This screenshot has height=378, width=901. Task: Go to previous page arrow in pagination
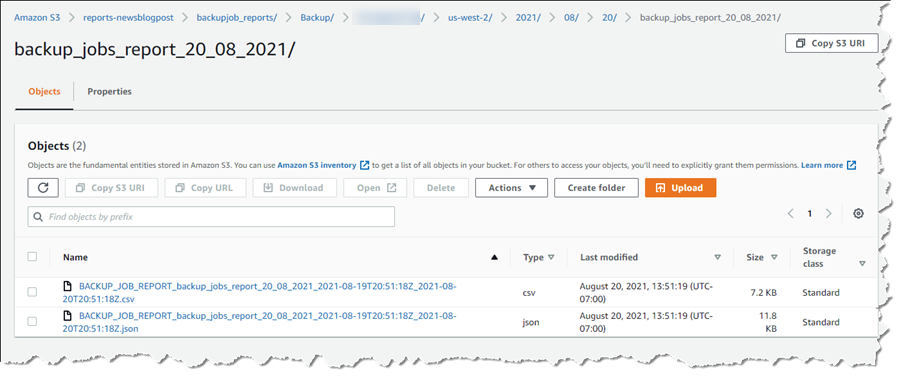pos(791,214)
